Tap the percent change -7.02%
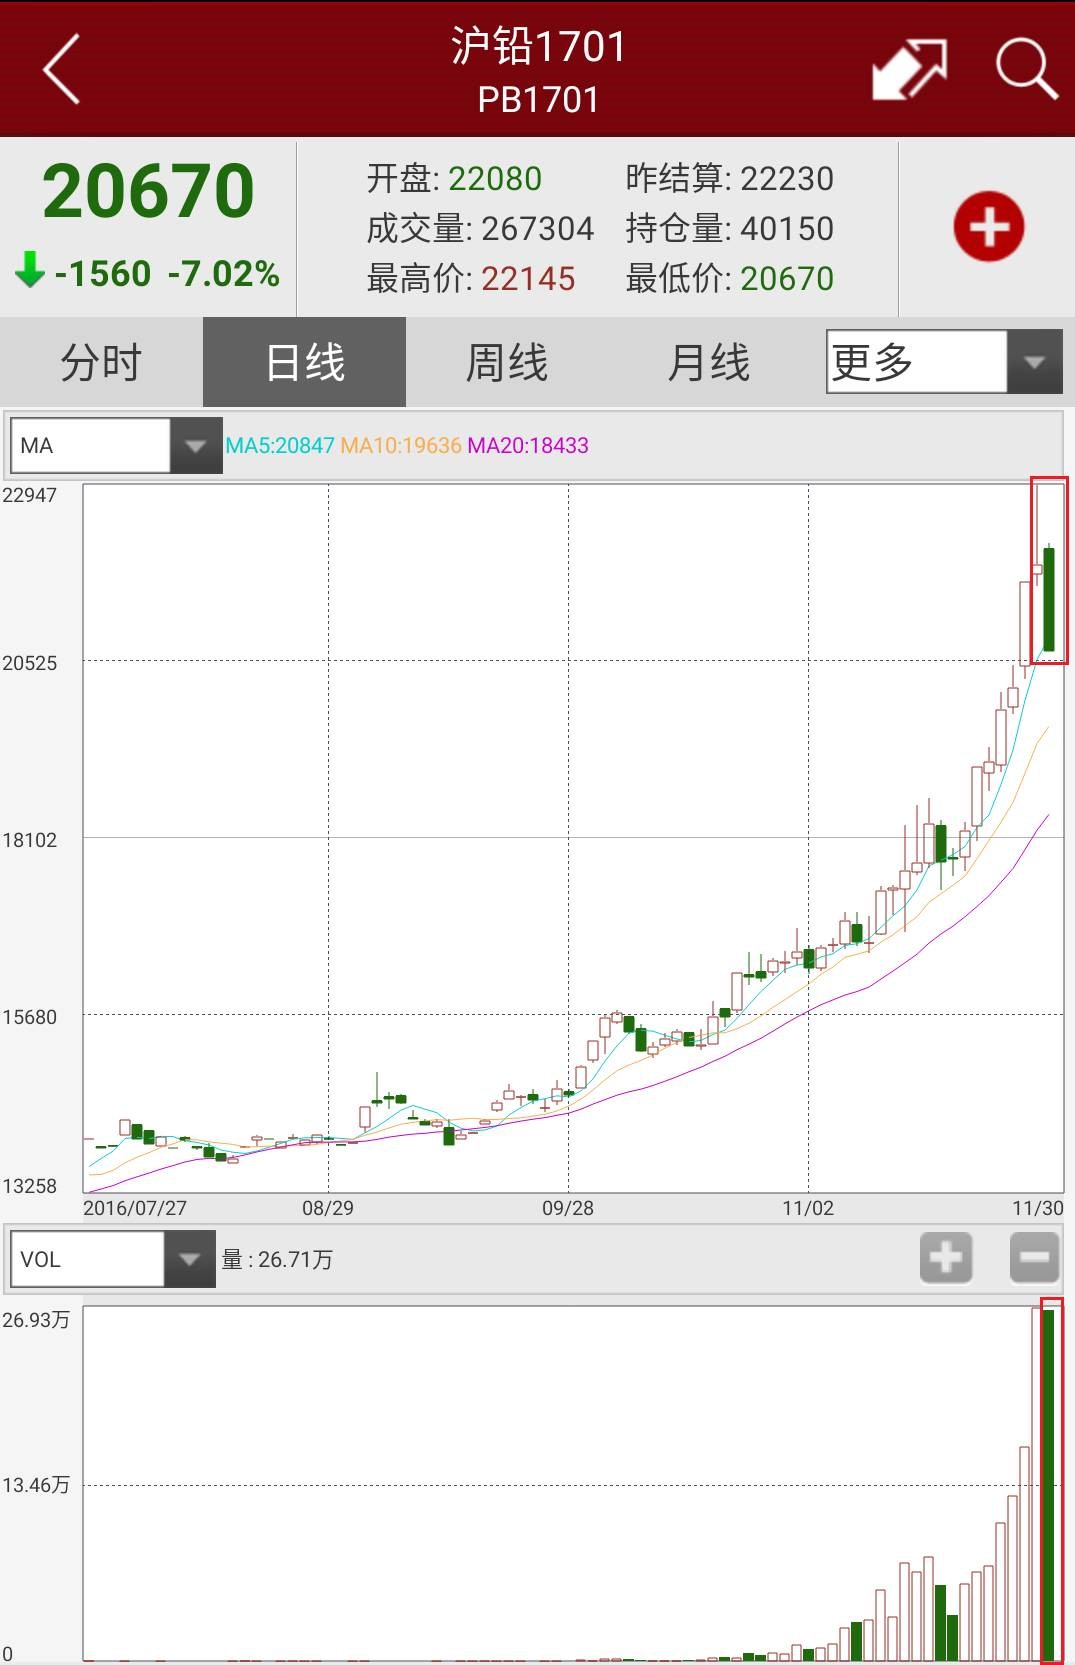Screen dimensions: 1075x1665 tap(224, 273)
